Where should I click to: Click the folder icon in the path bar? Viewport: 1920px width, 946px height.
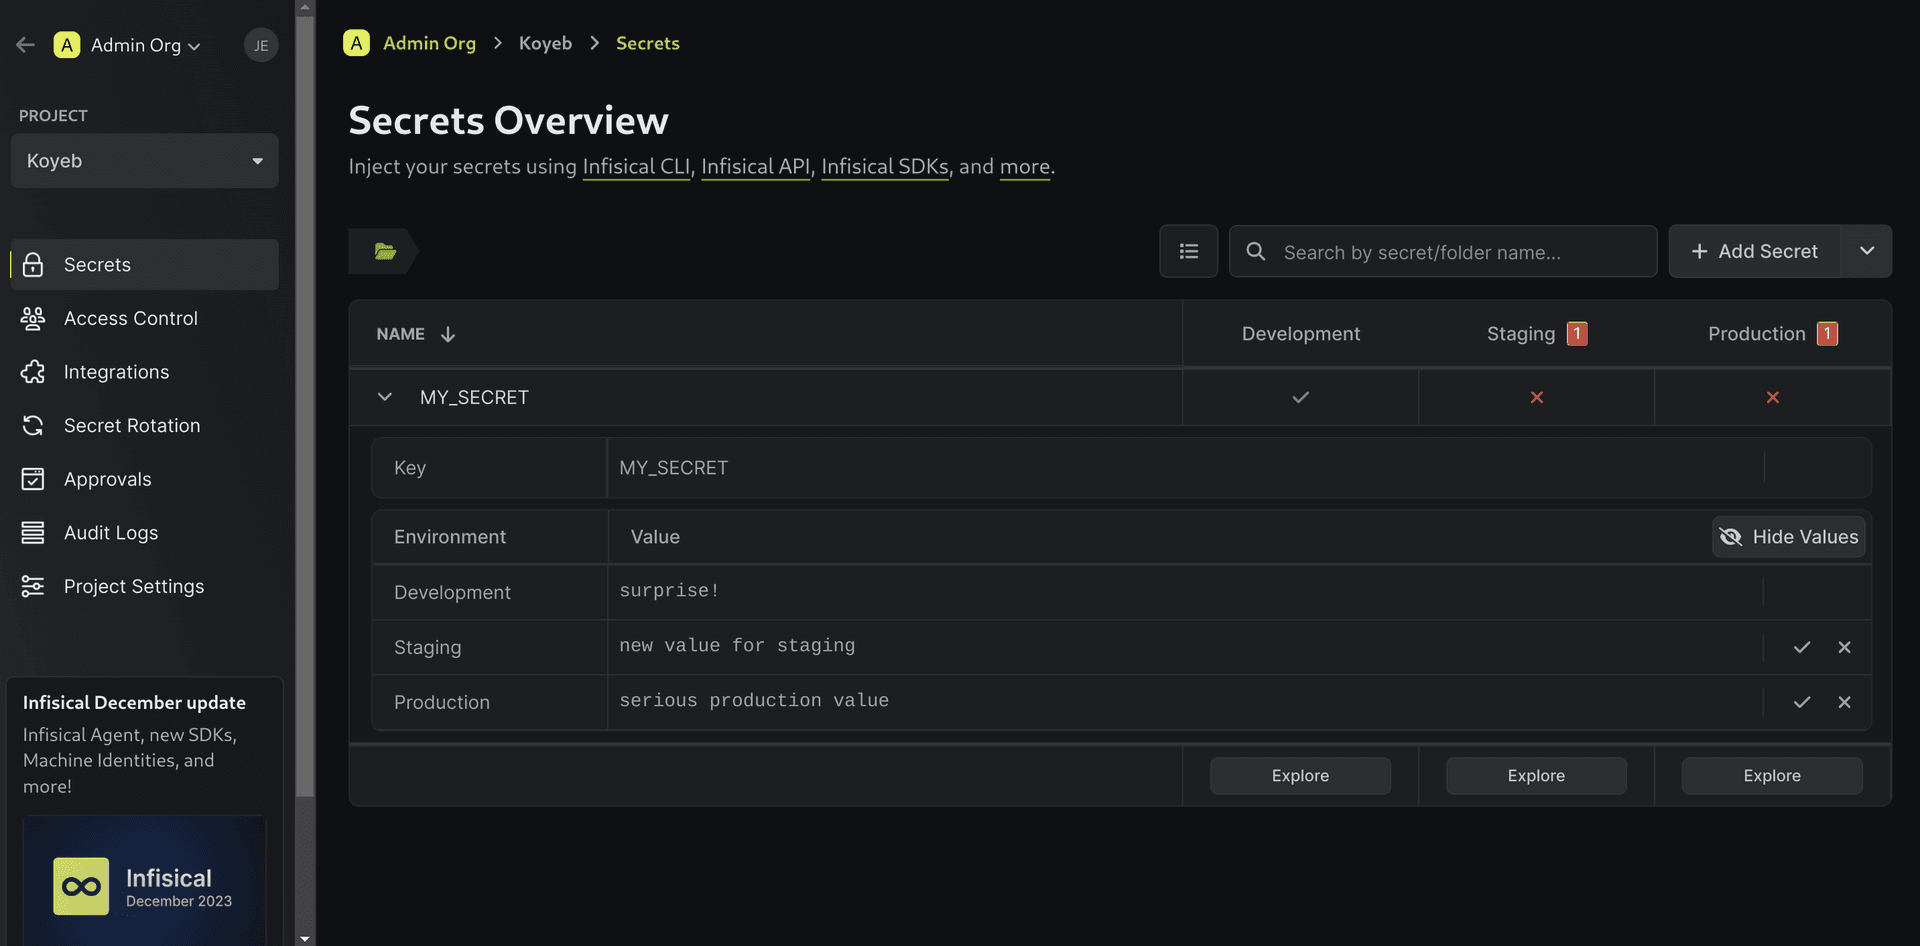[385, 251]
